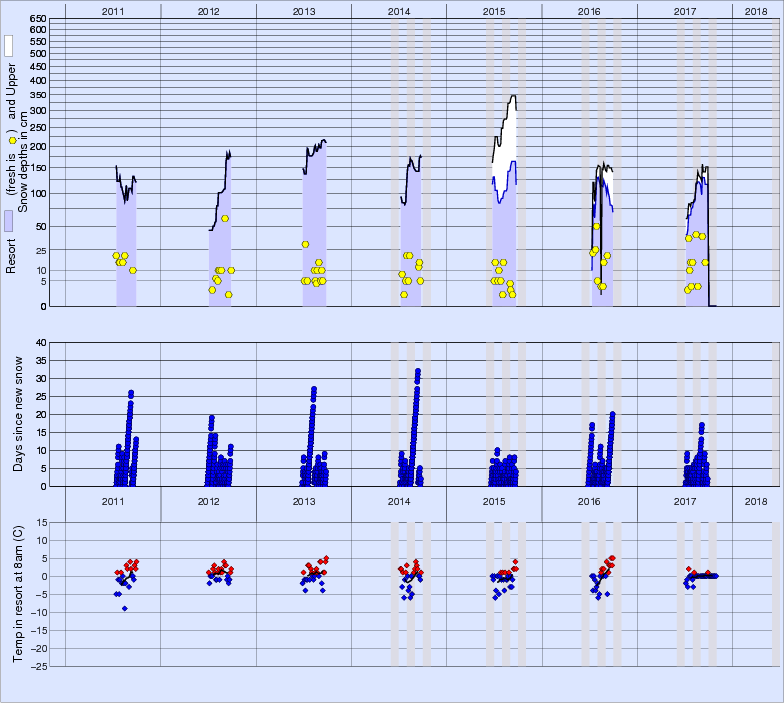The height and width of the screenshot is (703, 784).
Task: Click the peak of 2015 upper snow depth line
Action: (x=513, y=96)
